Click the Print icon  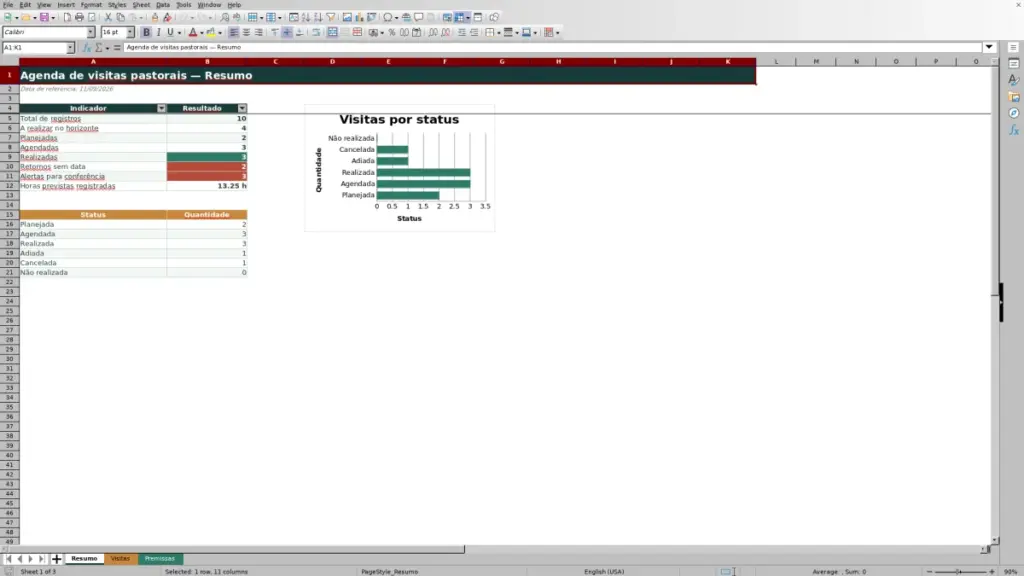79,18
